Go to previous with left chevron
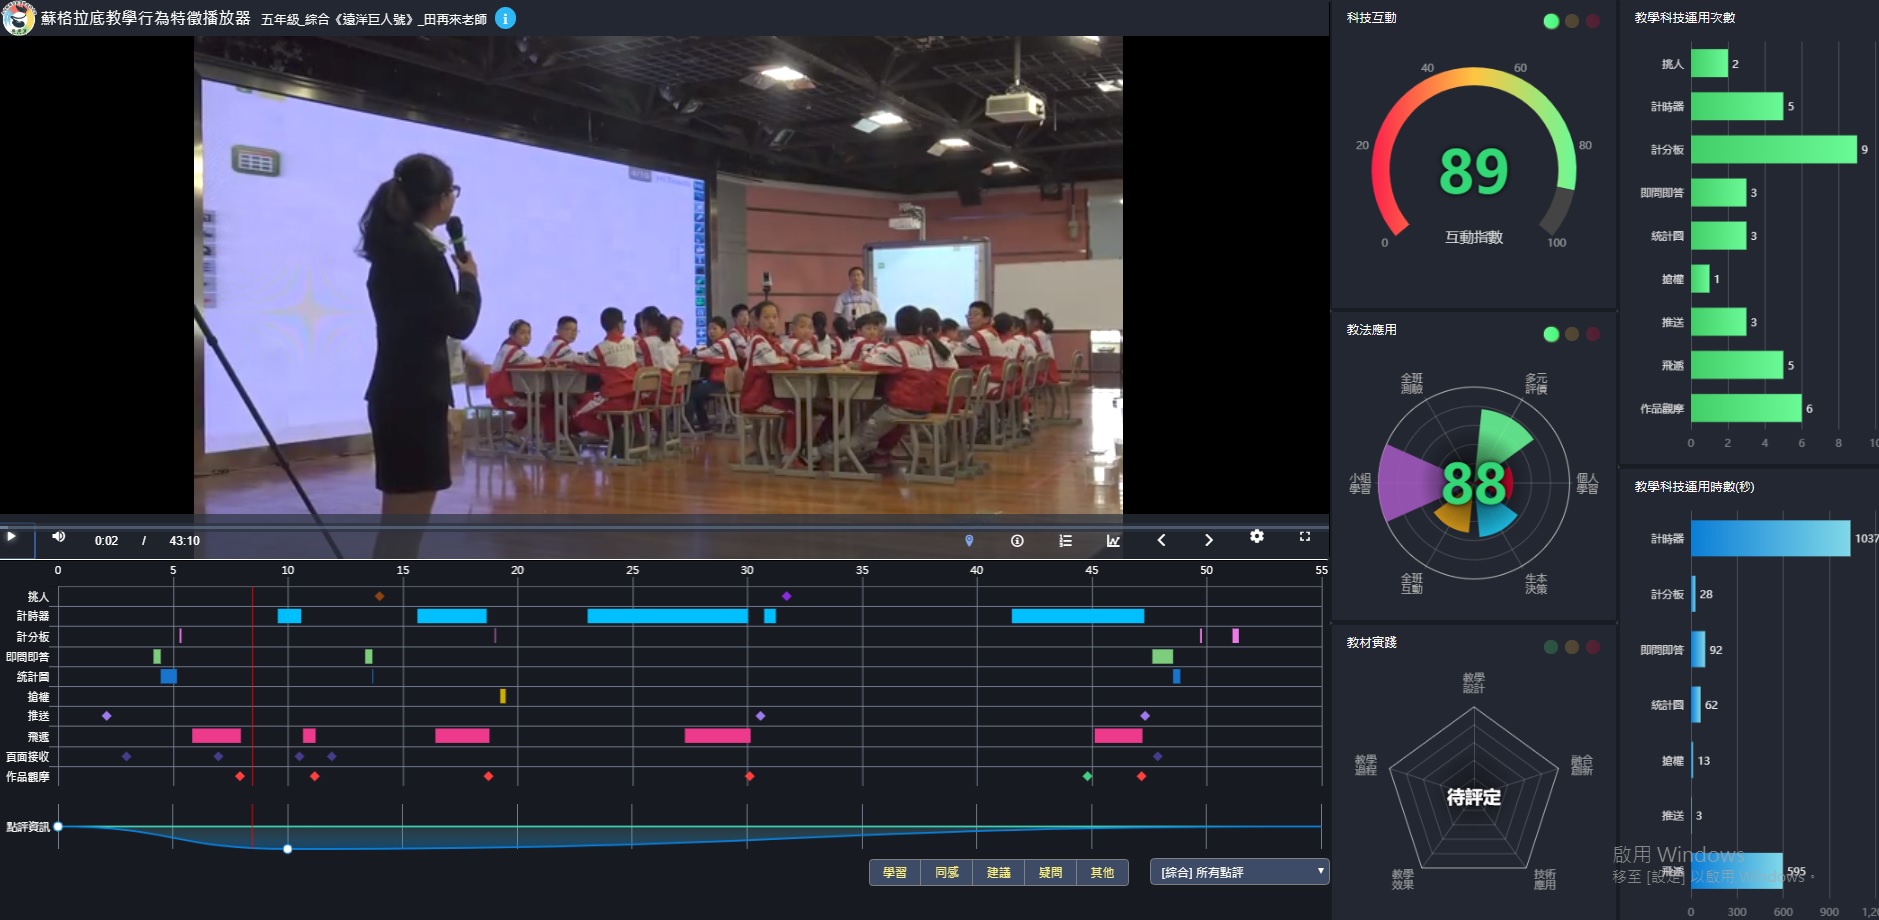This screenshot has height=920, width=1879. pos(1161,540)
